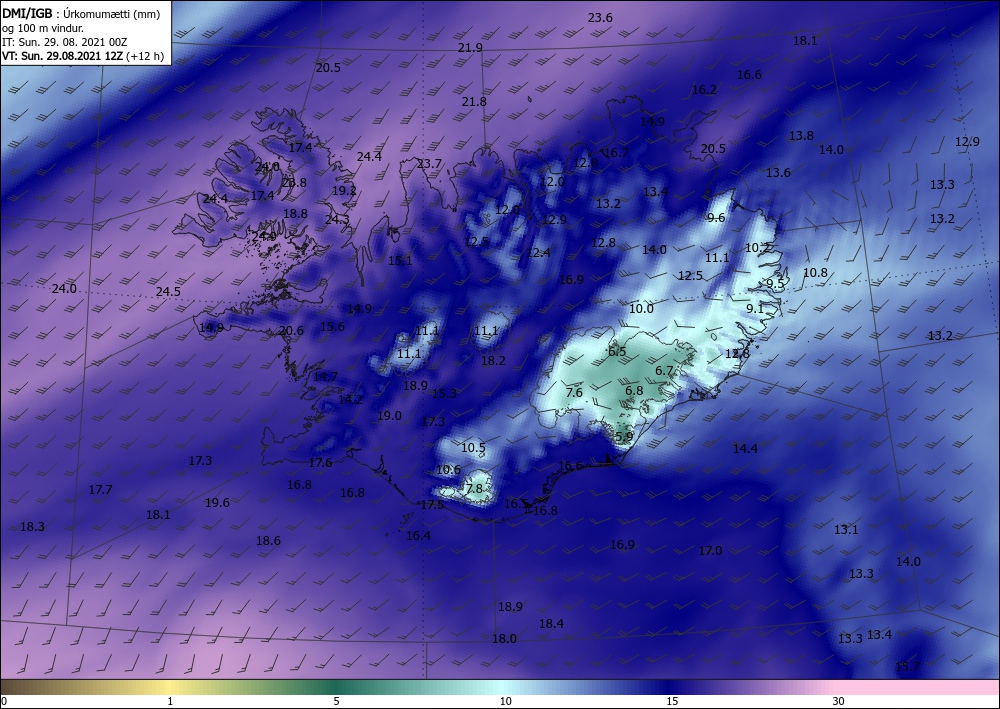Click the 21.8 map value
This screenshot has height=709, width=1000.
tap(474, 102)
